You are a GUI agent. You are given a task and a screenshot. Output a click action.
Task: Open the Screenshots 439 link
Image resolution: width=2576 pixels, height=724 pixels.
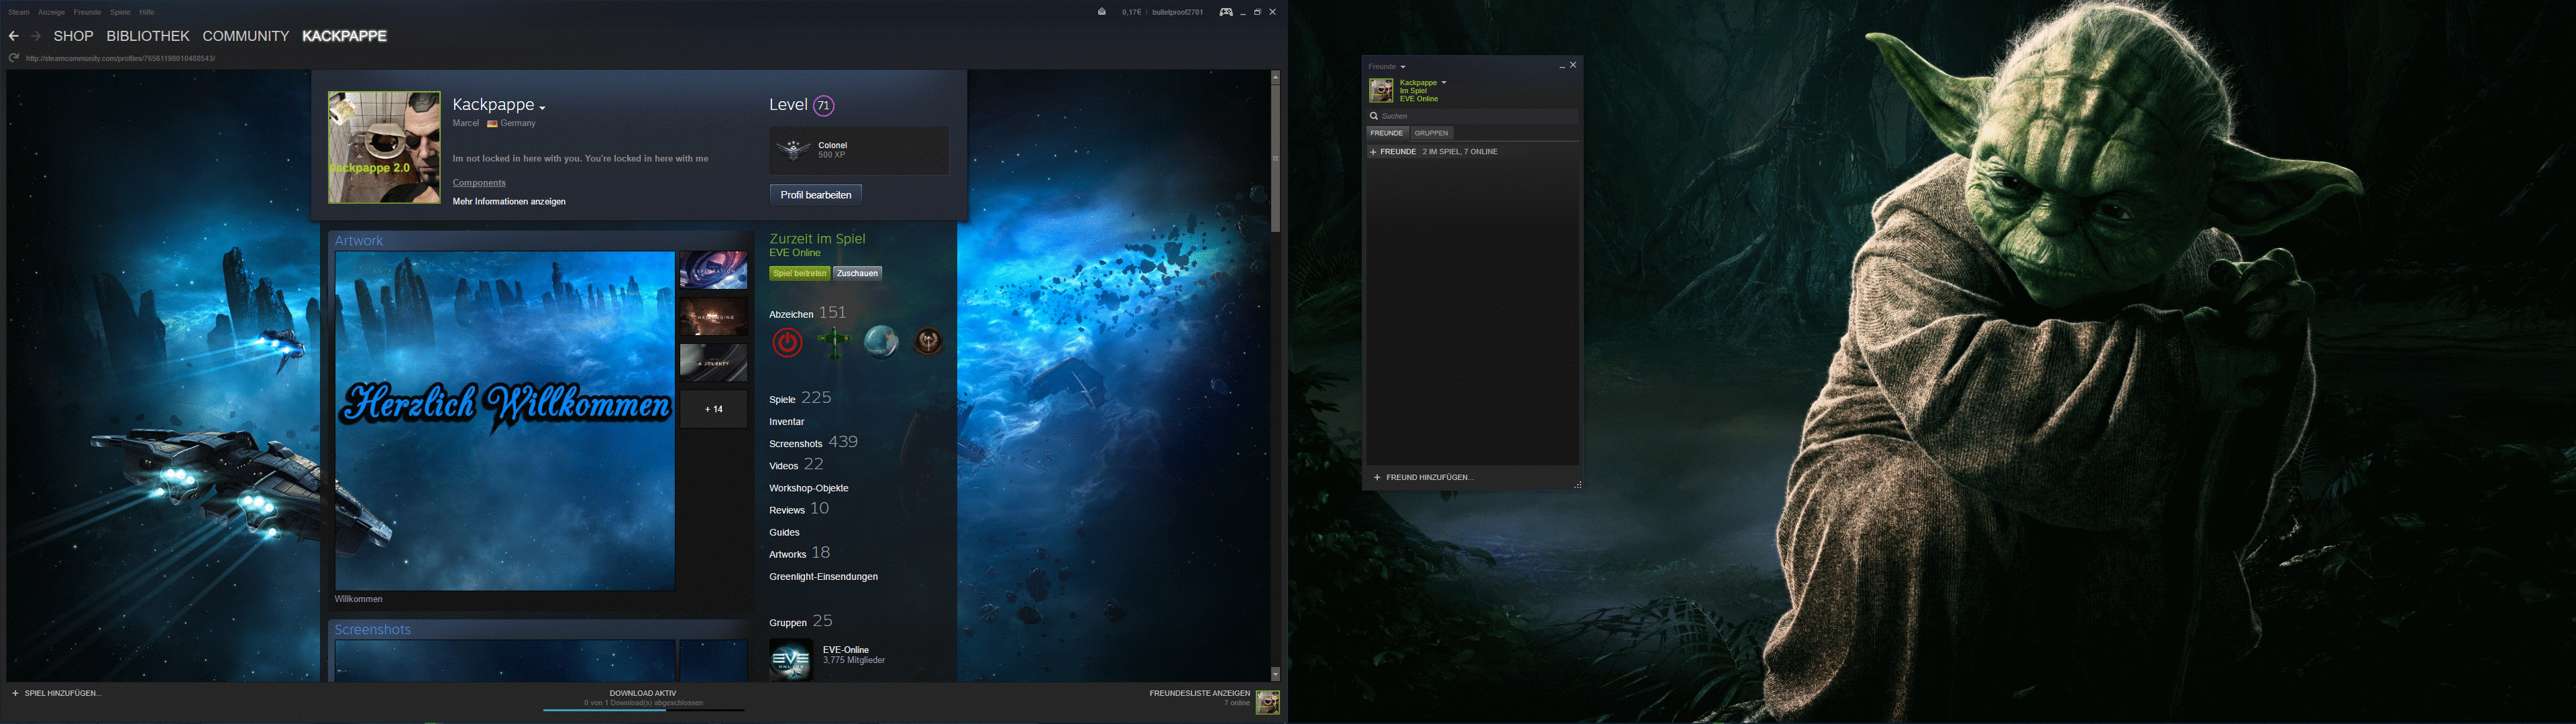pyautogui.click(x=813, y=442)
